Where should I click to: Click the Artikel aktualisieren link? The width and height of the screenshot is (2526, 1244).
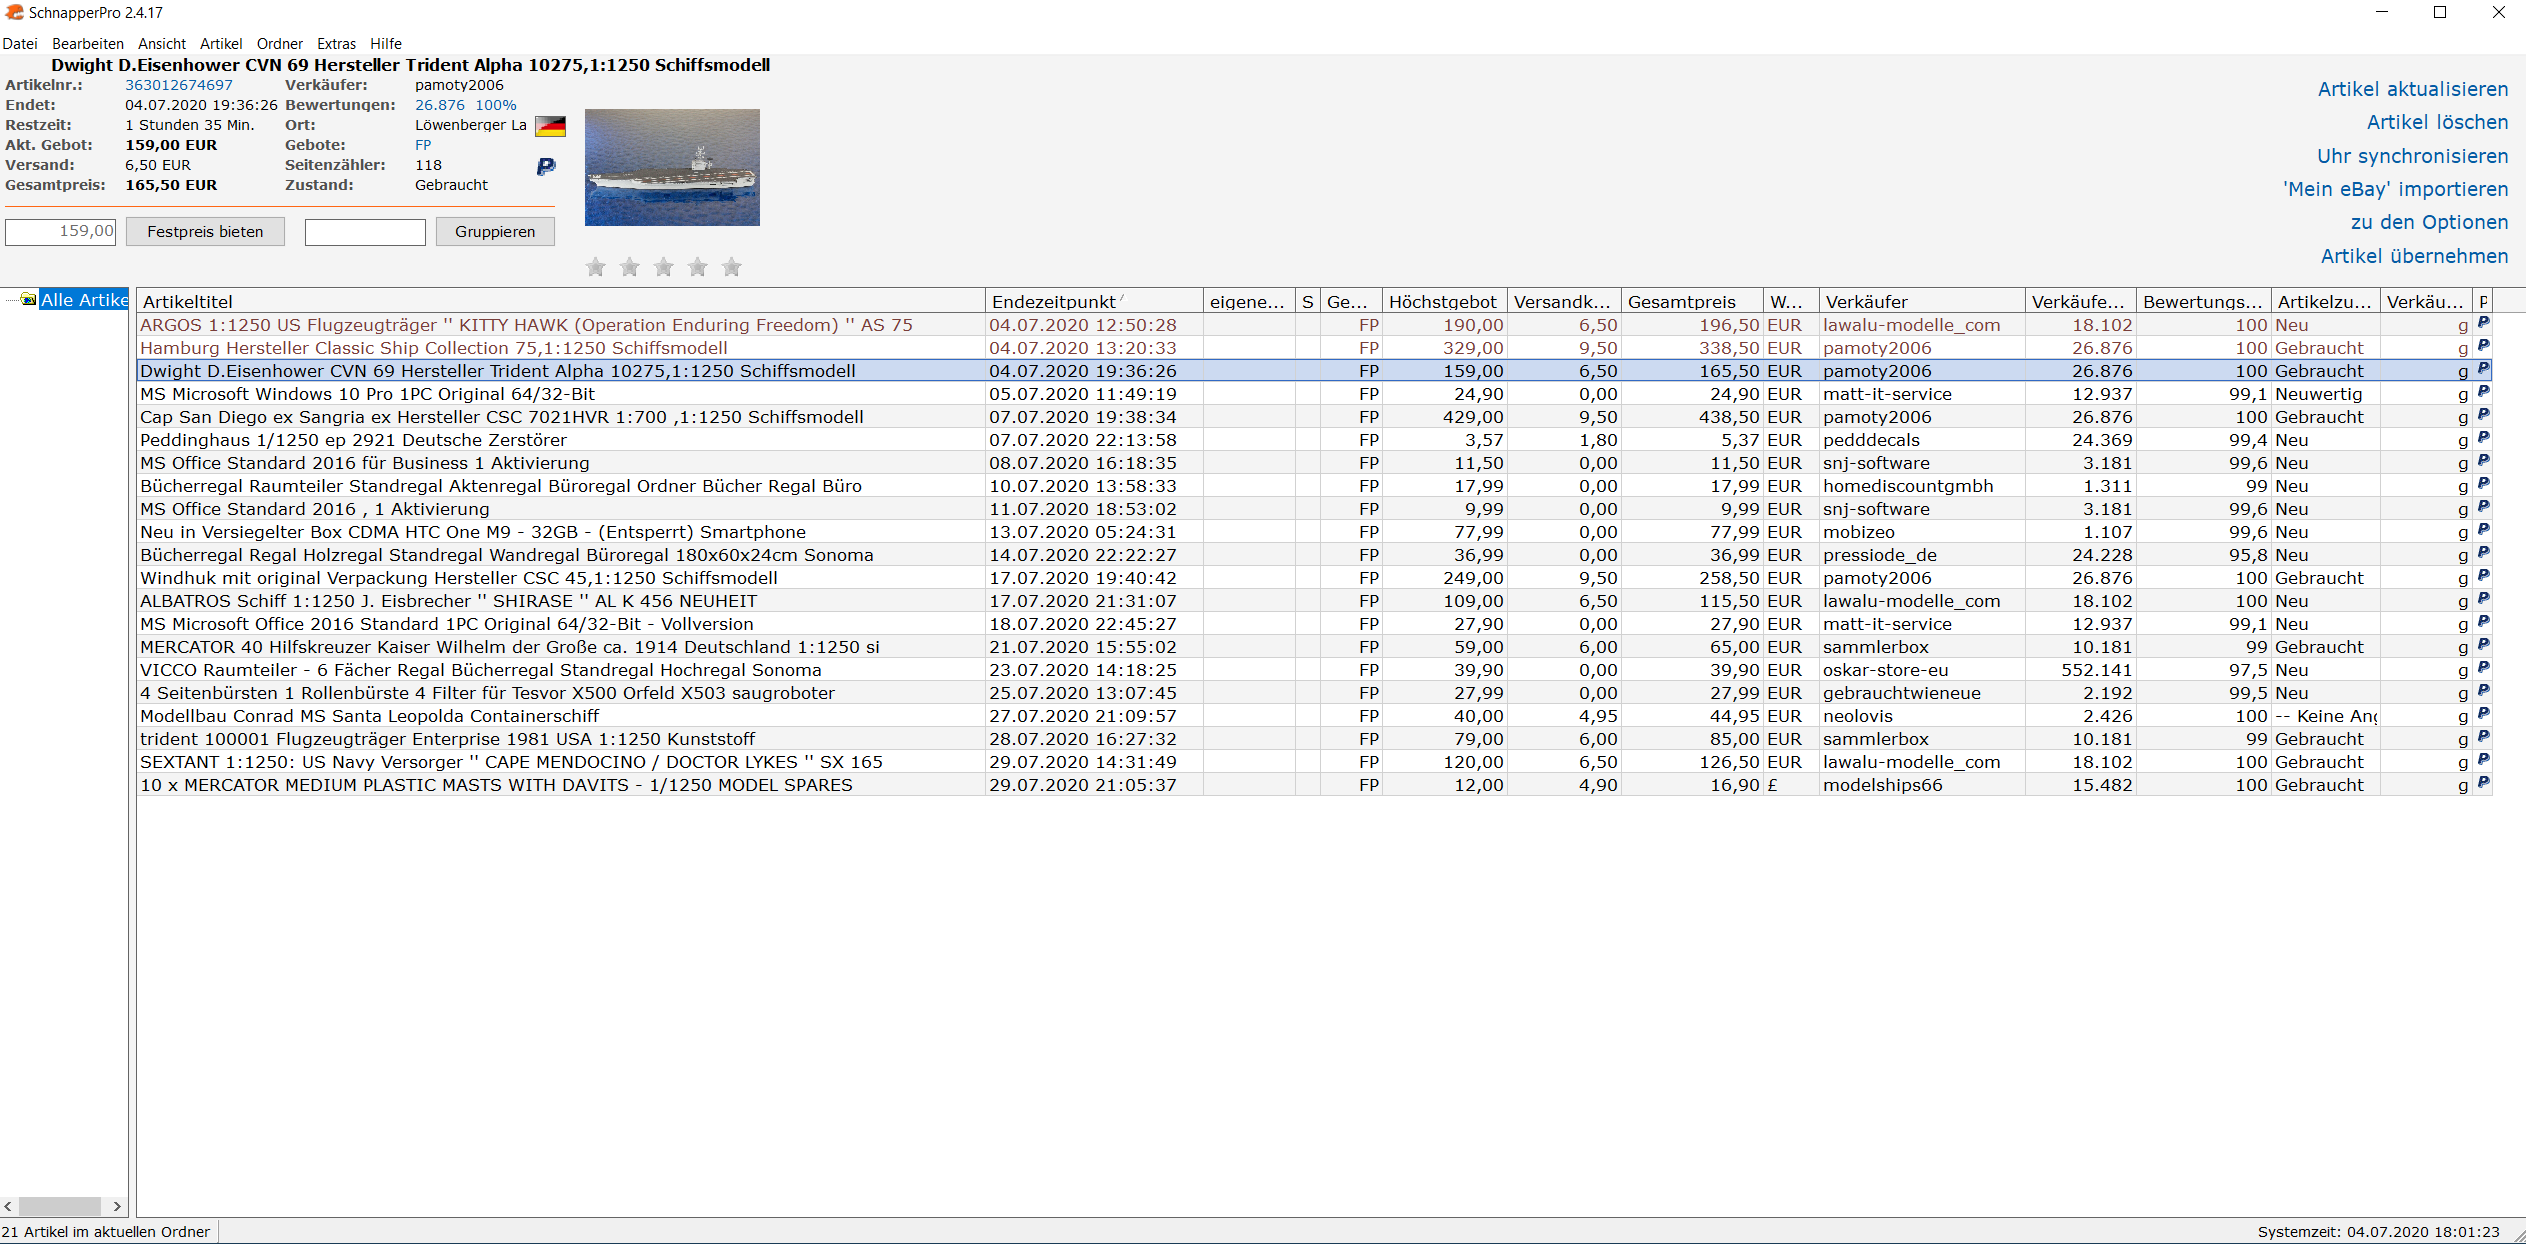click(x=2412, y=89)
